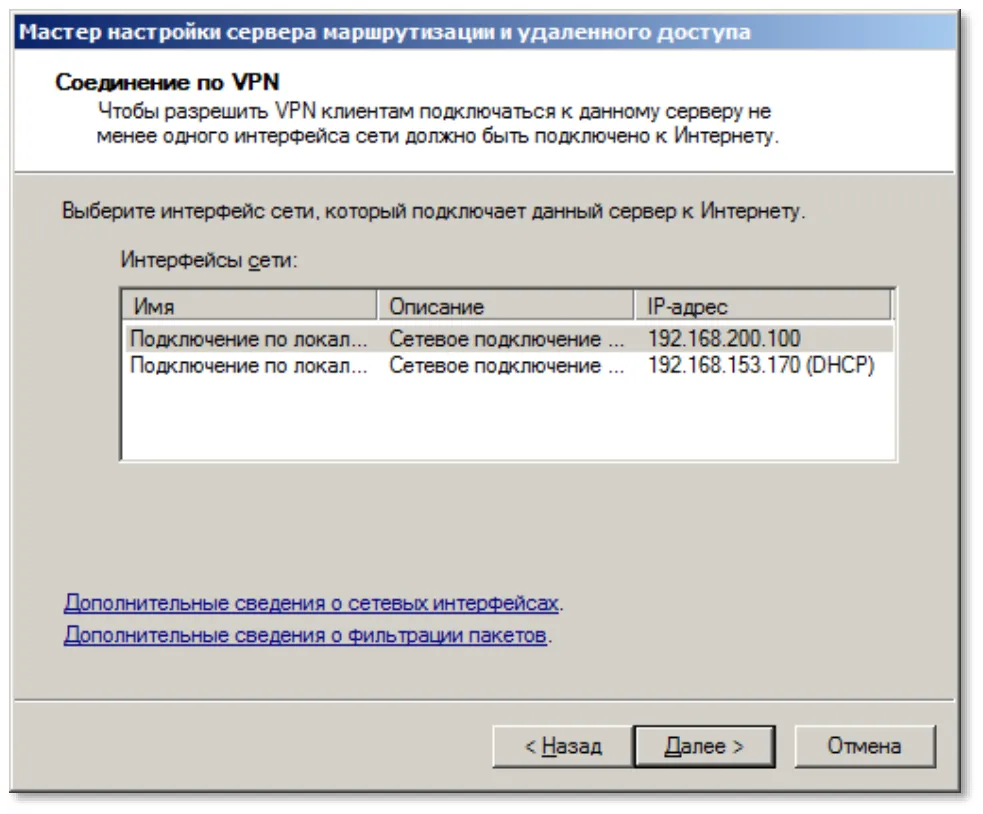The width and height of the screenshot is (983, 814).
Task: Select name cell of the 192.168.153.170 interface
Action: (x=249, y=365)
